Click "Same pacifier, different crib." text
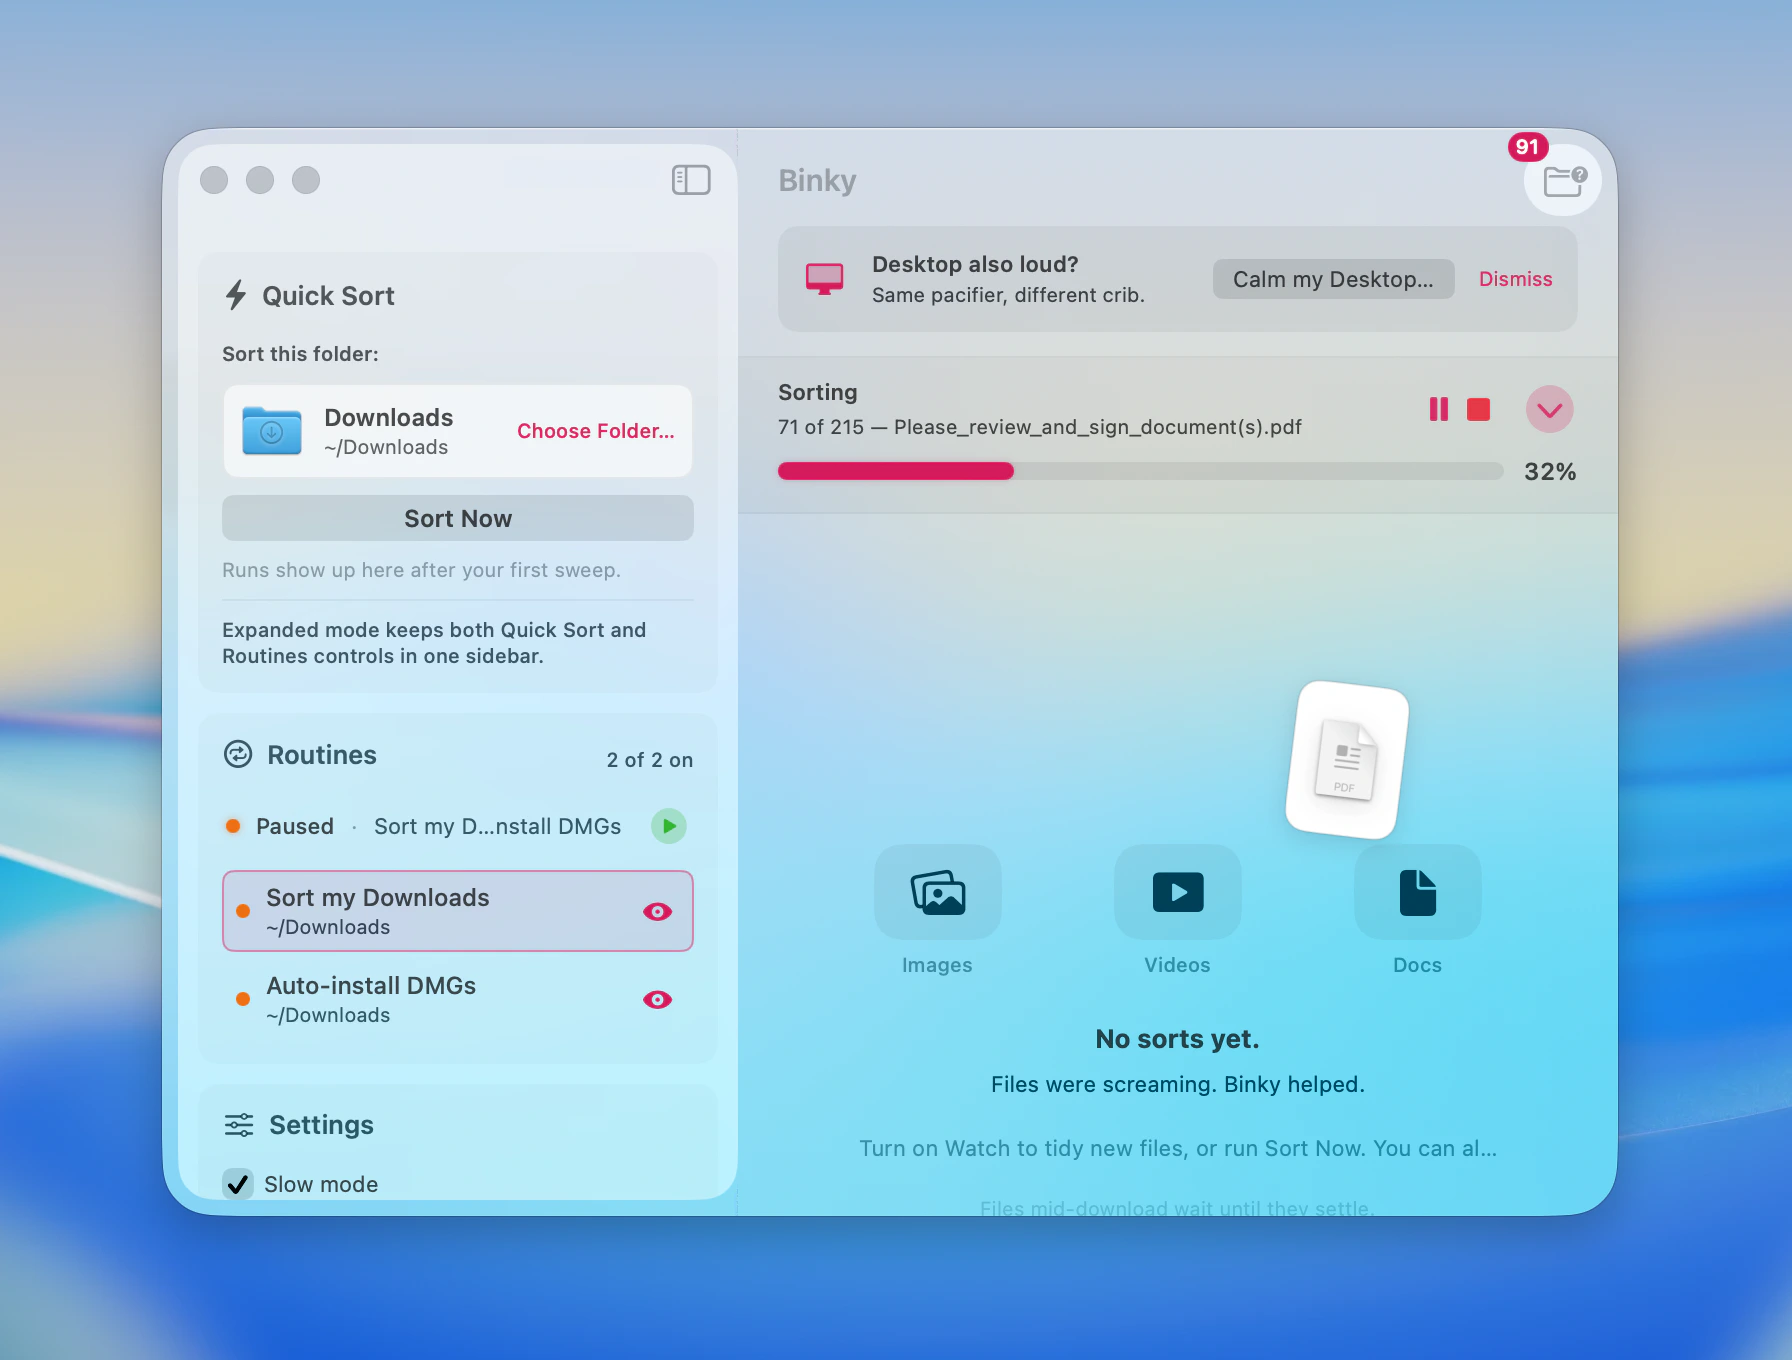The image size is (1792, 1360). click(x=1008, y=295)
